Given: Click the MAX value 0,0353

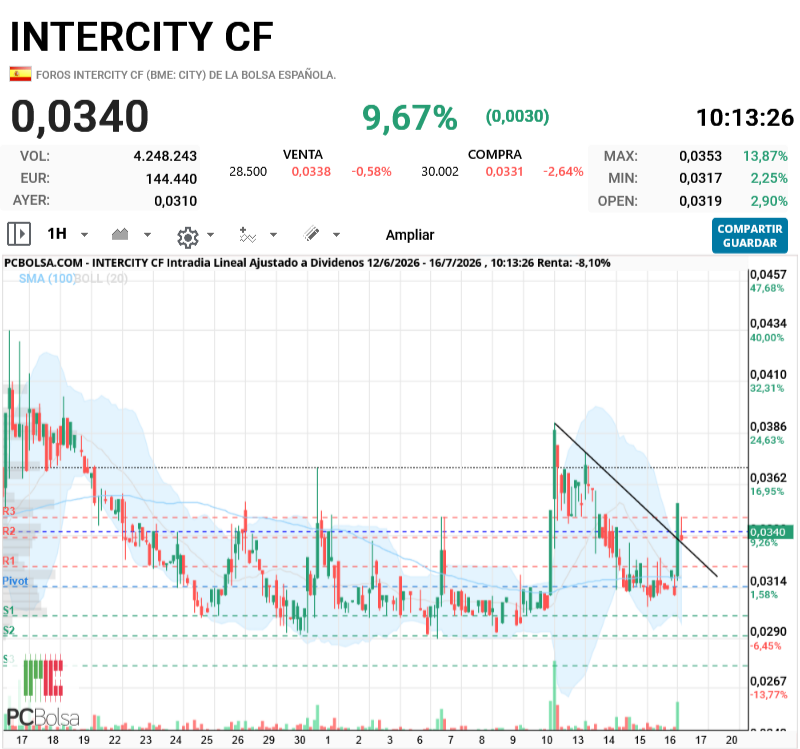Looking at the screenshot, I should 700,156.
